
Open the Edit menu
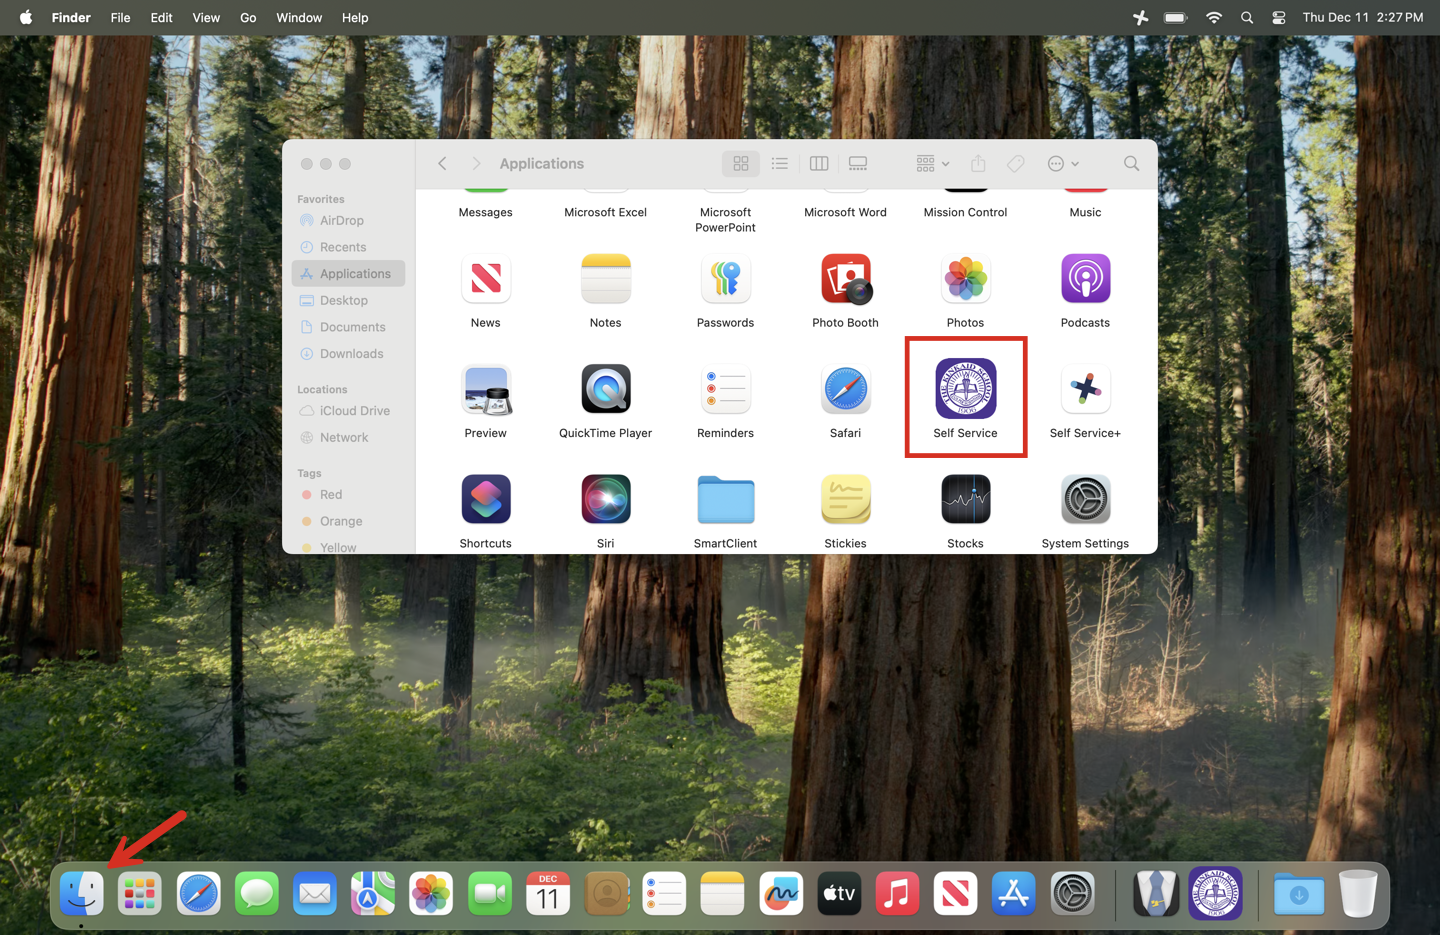(x=161, y=17)
